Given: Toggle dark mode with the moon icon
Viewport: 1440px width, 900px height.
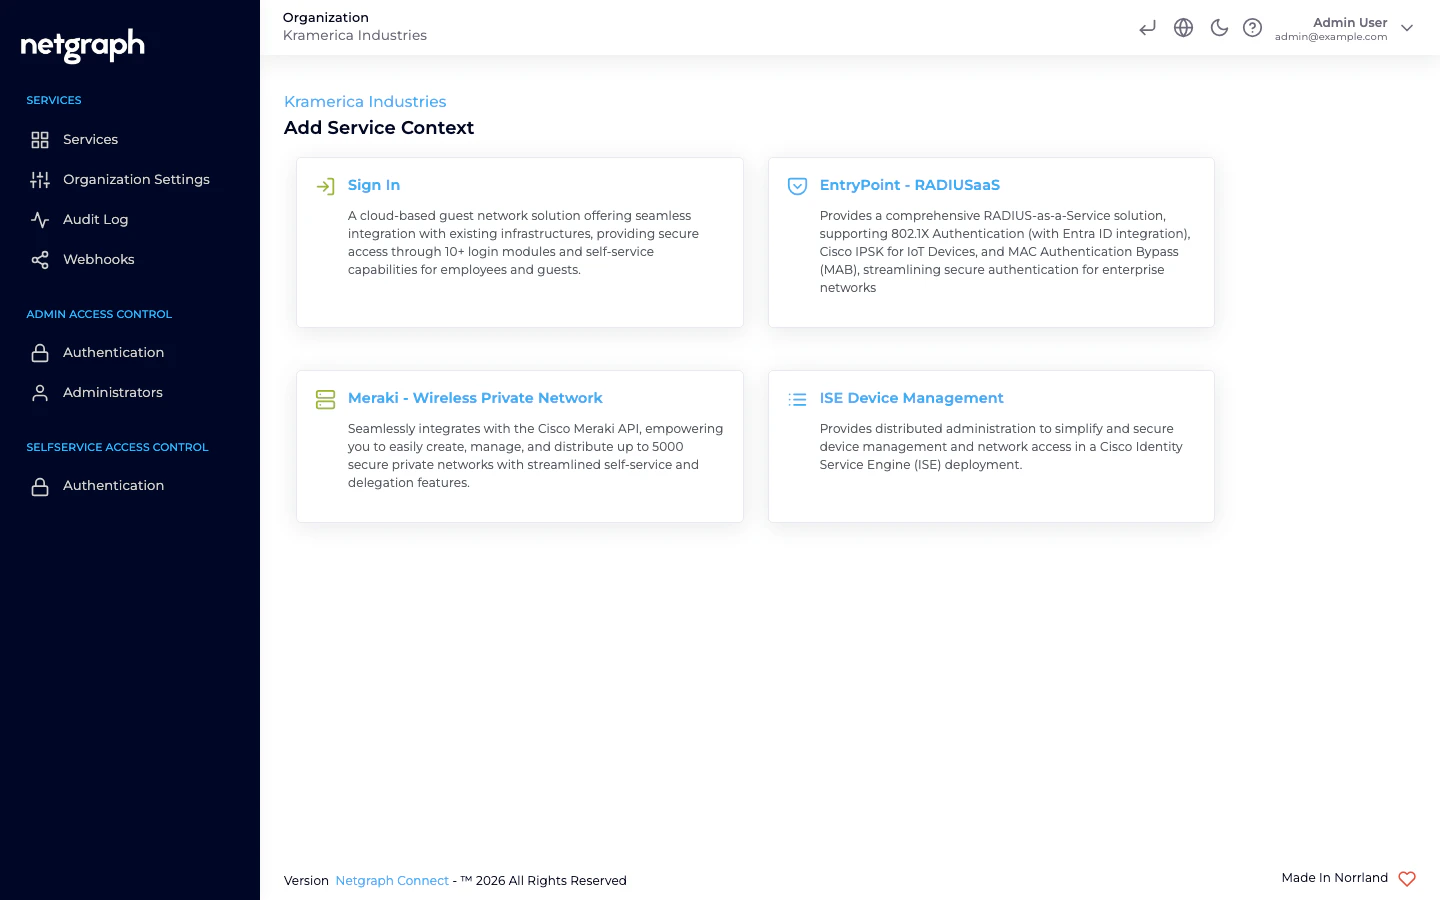Looking at the screenshot, I should 1219,27.
